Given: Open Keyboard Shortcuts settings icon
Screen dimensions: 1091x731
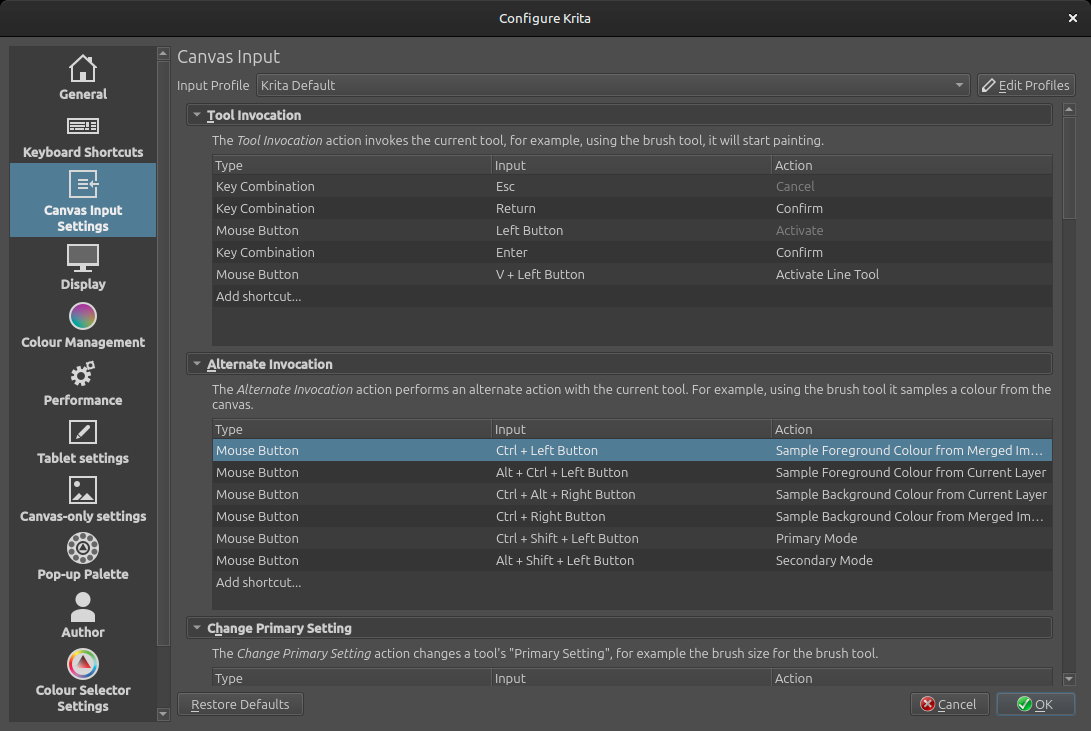Looking at the screenshot, I should 82,126.
